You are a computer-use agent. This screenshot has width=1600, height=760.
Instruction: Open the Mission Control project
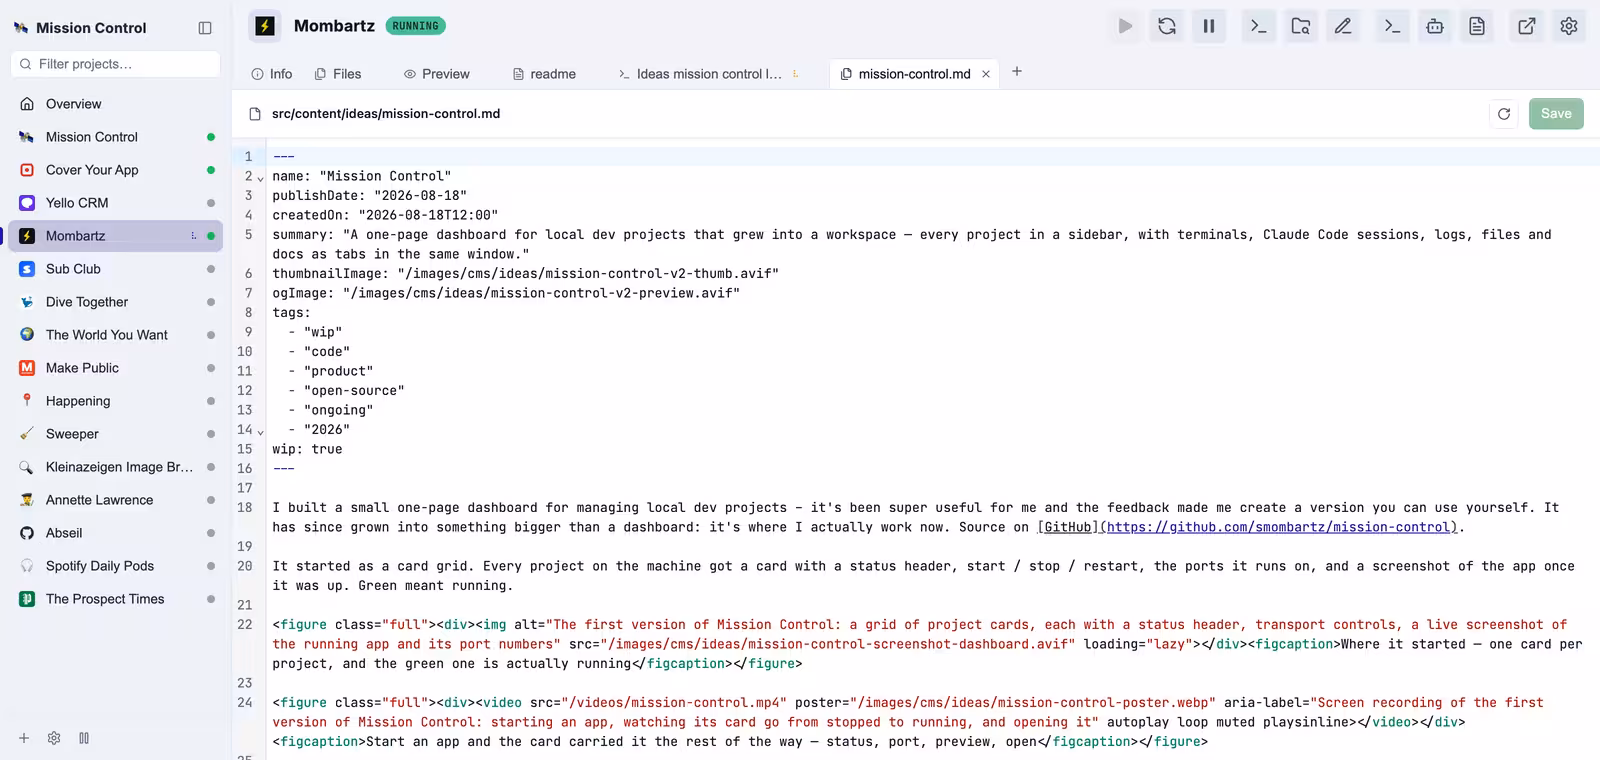point(115,137)
